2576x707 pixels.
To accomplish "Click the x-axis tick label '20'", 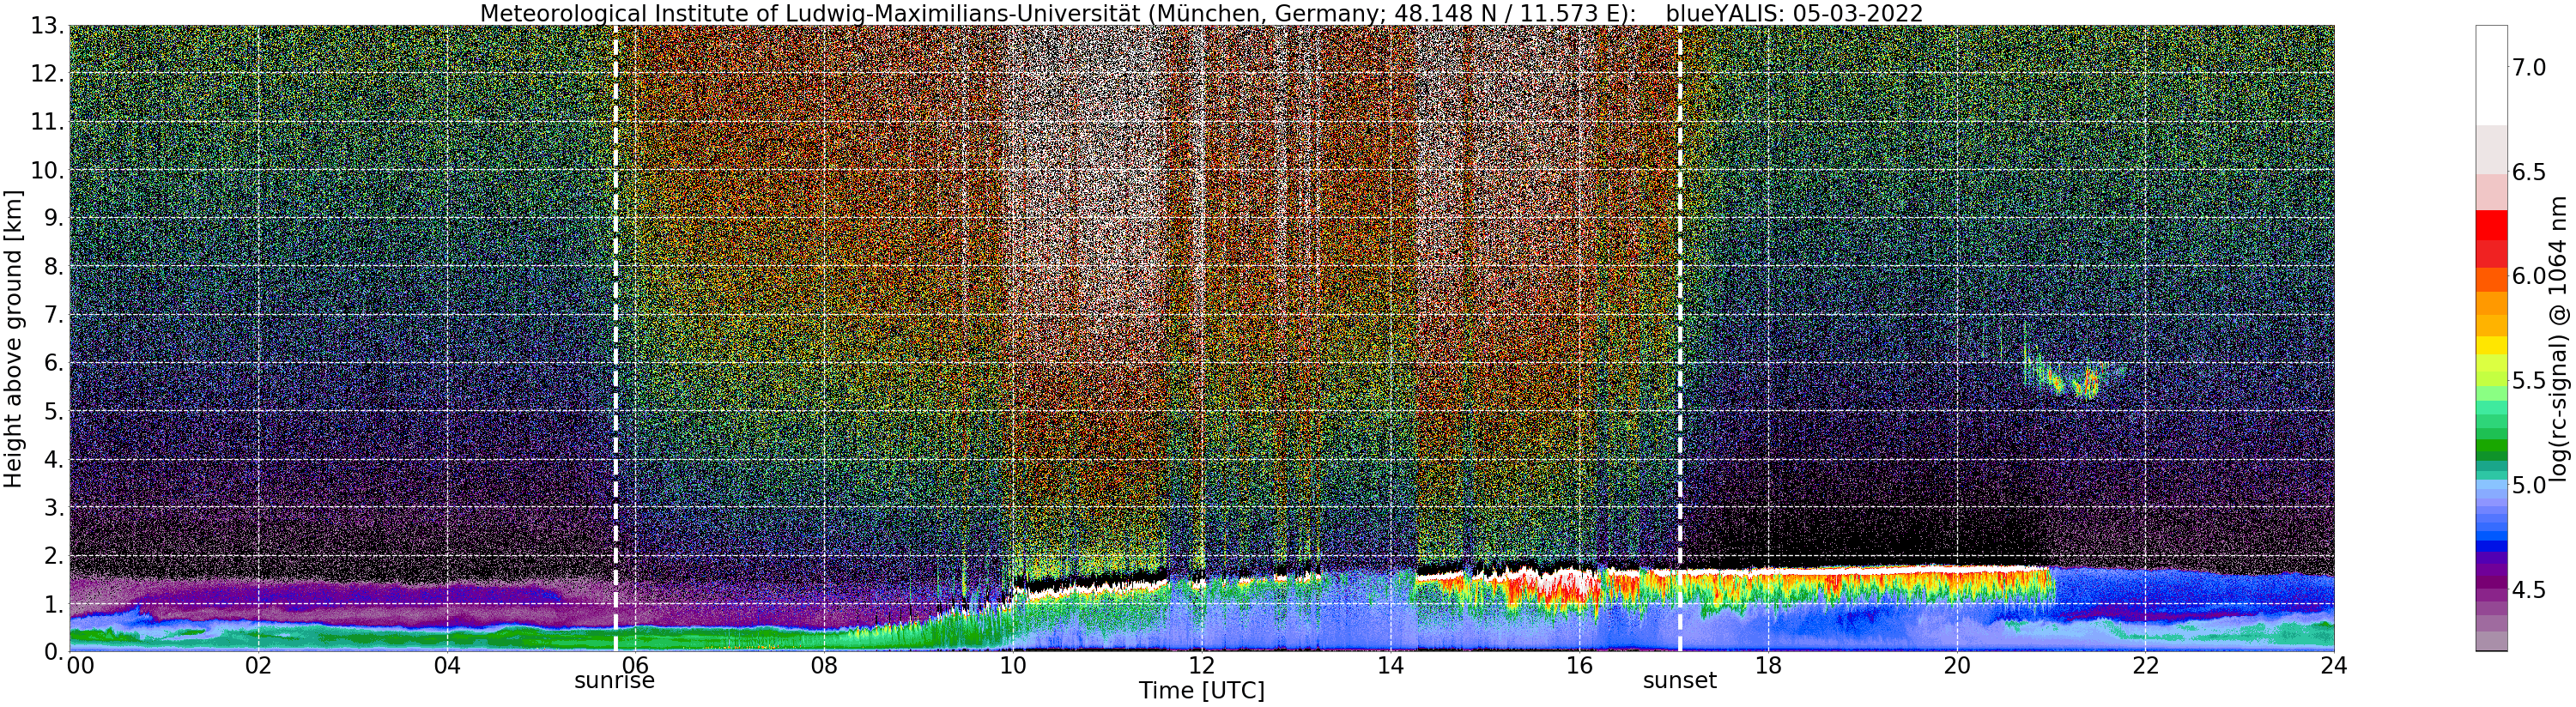I will tap(1956, 665).
